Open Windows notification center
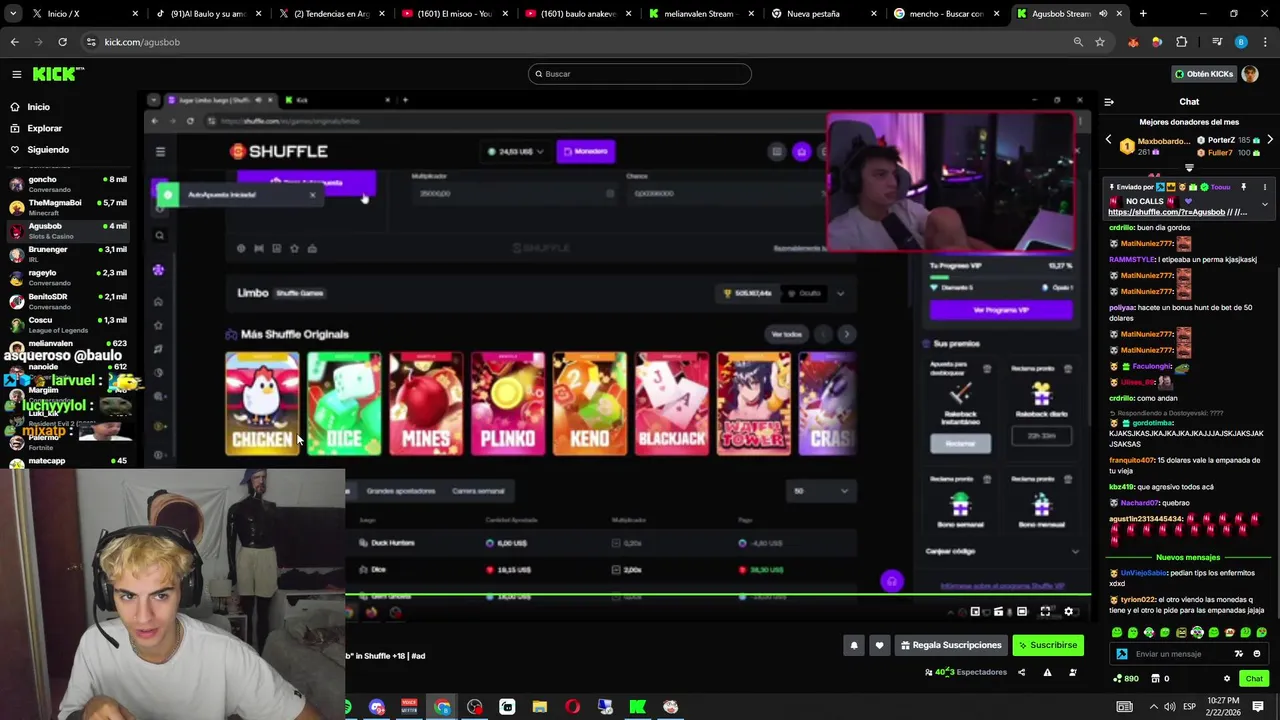1280x720 pixels. click(1258, 707)
